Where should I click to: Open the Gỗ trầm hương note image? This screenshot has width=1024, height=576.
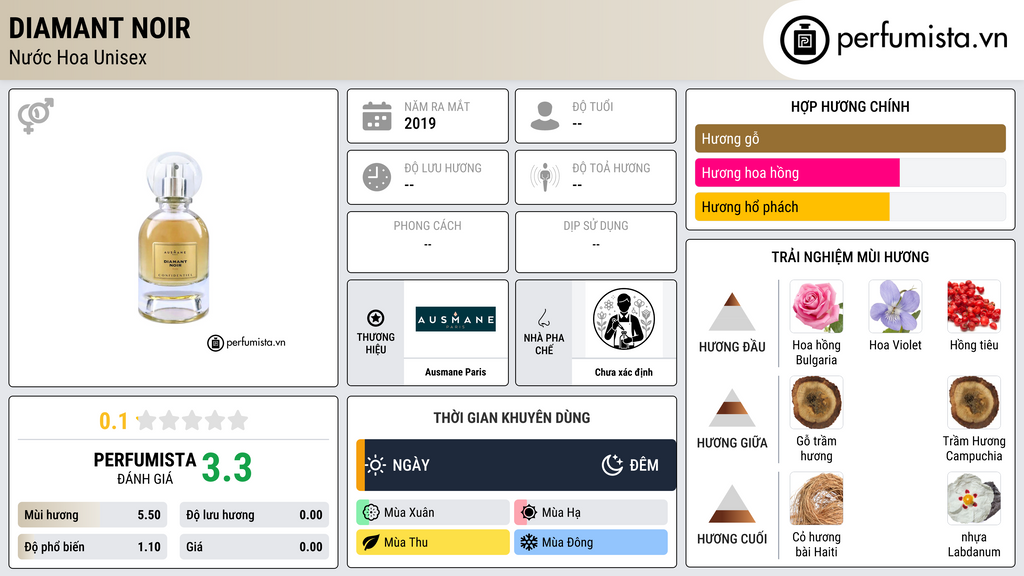(816, 403)
